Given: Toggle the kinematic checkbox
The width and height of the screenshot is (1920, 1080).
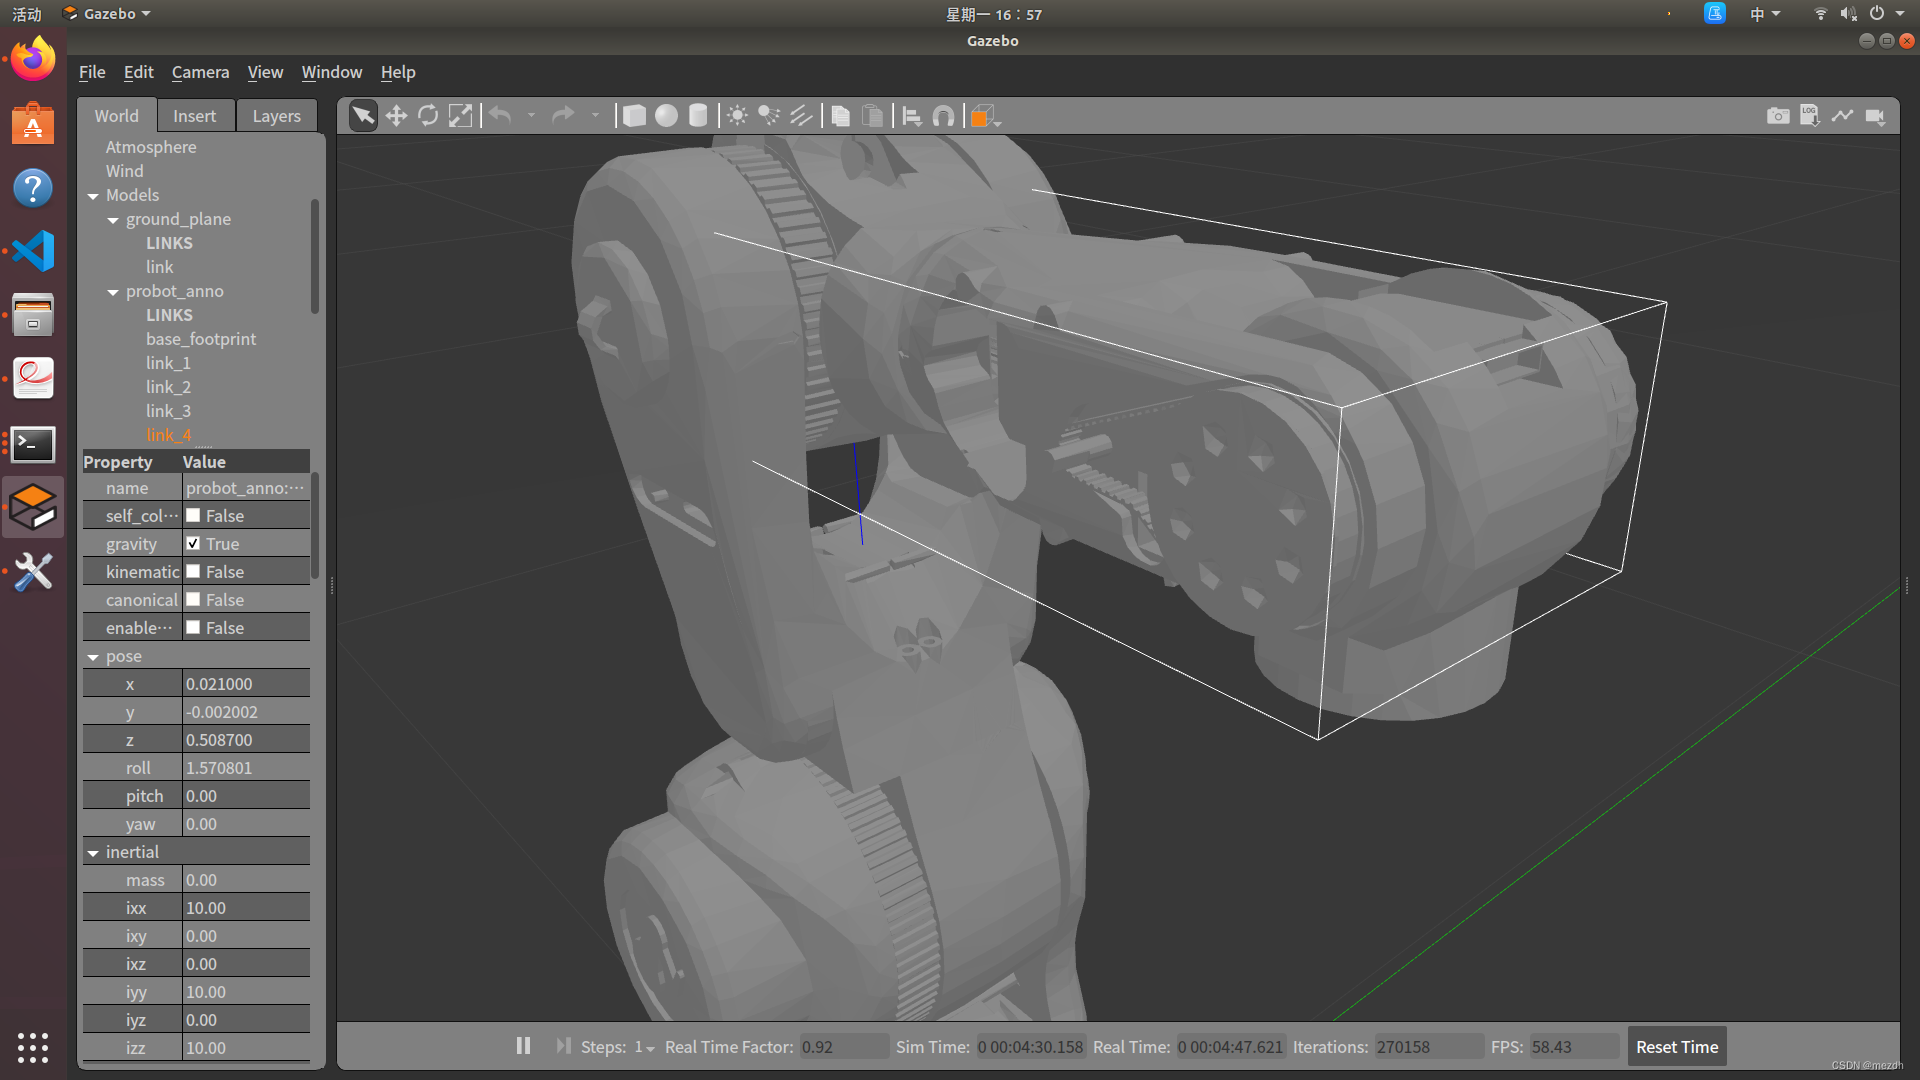Looking at the screenshot, I should coord(194,571).
